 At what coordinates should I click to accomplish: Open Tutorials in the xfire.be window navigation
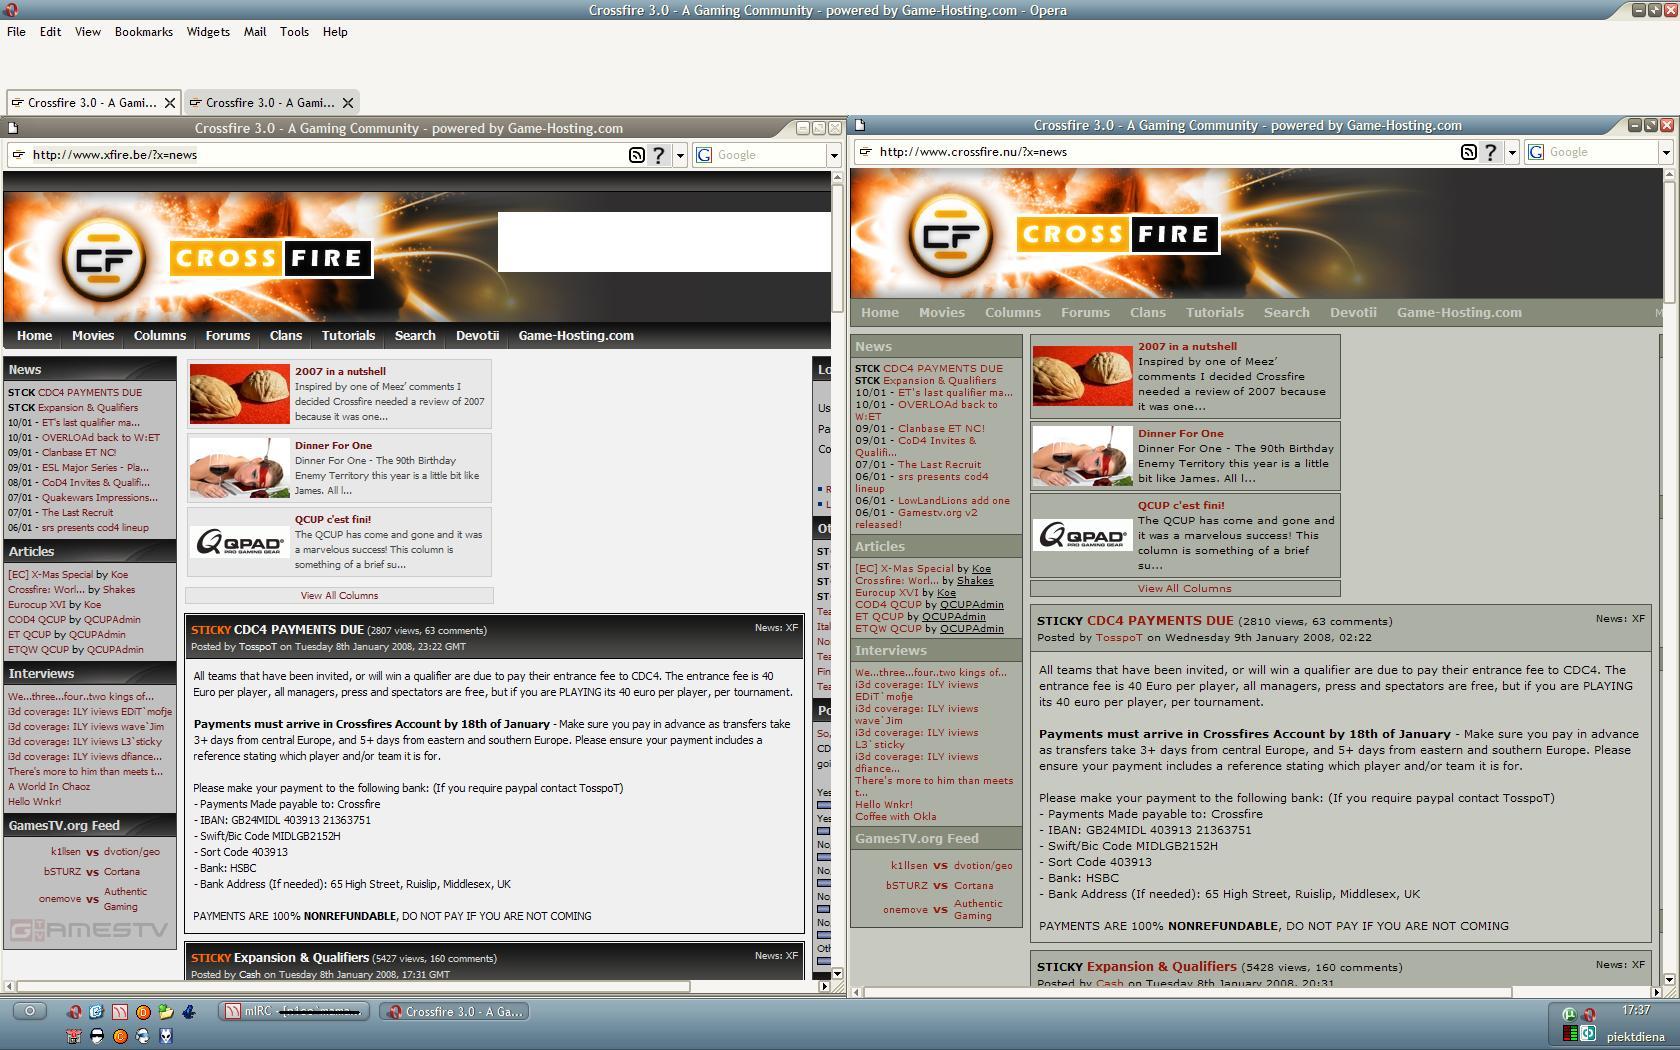pos(348,336)
